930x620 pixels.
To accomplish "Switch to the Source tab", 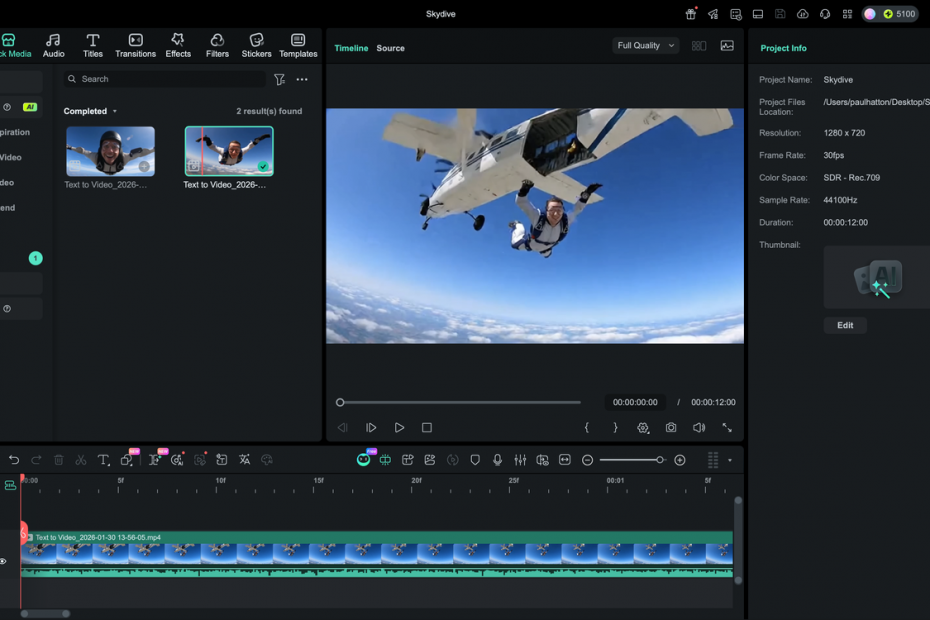I will (x=390, y=48).
